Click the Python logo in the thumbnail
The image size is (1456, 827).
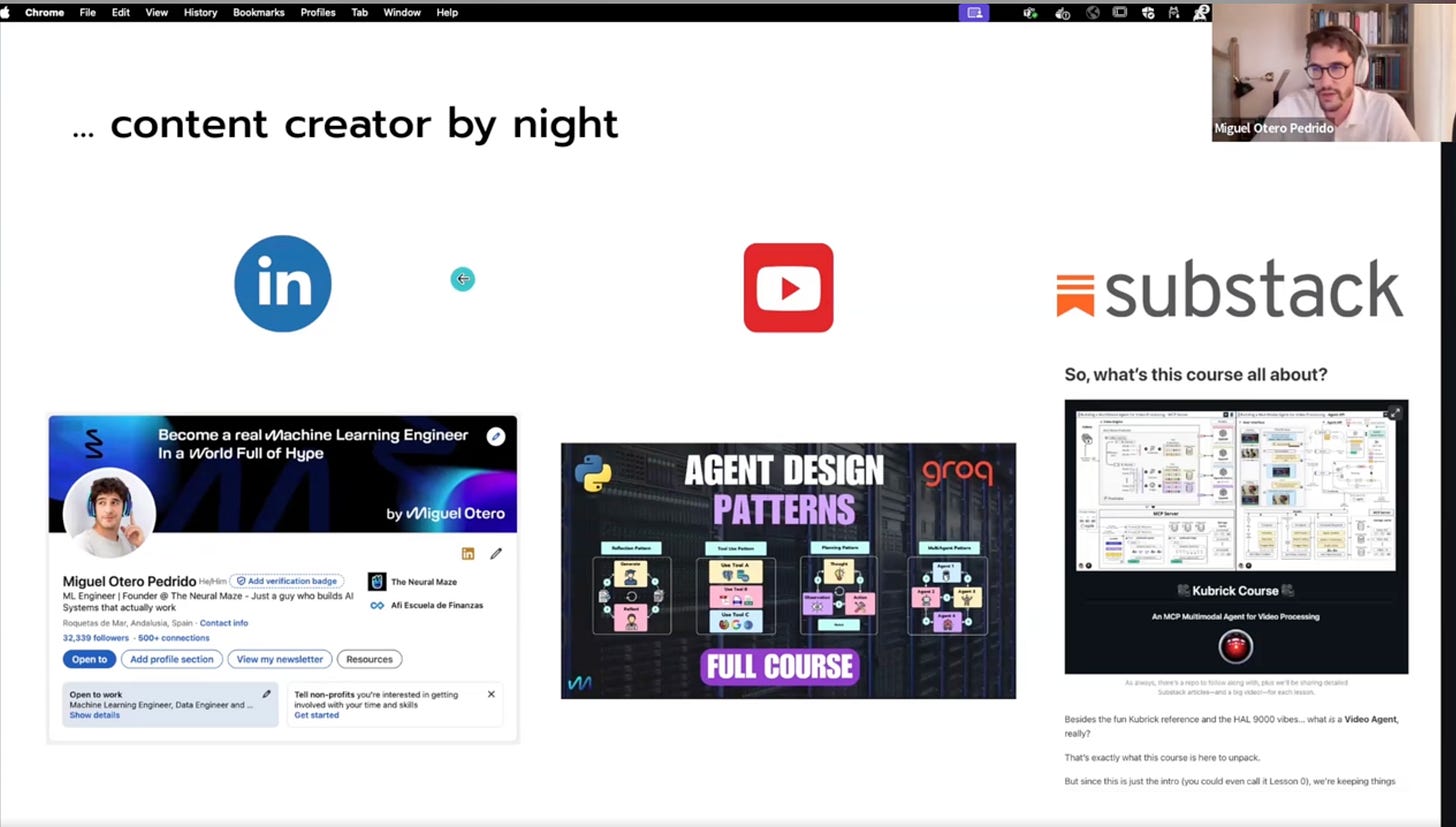(593, 472)
